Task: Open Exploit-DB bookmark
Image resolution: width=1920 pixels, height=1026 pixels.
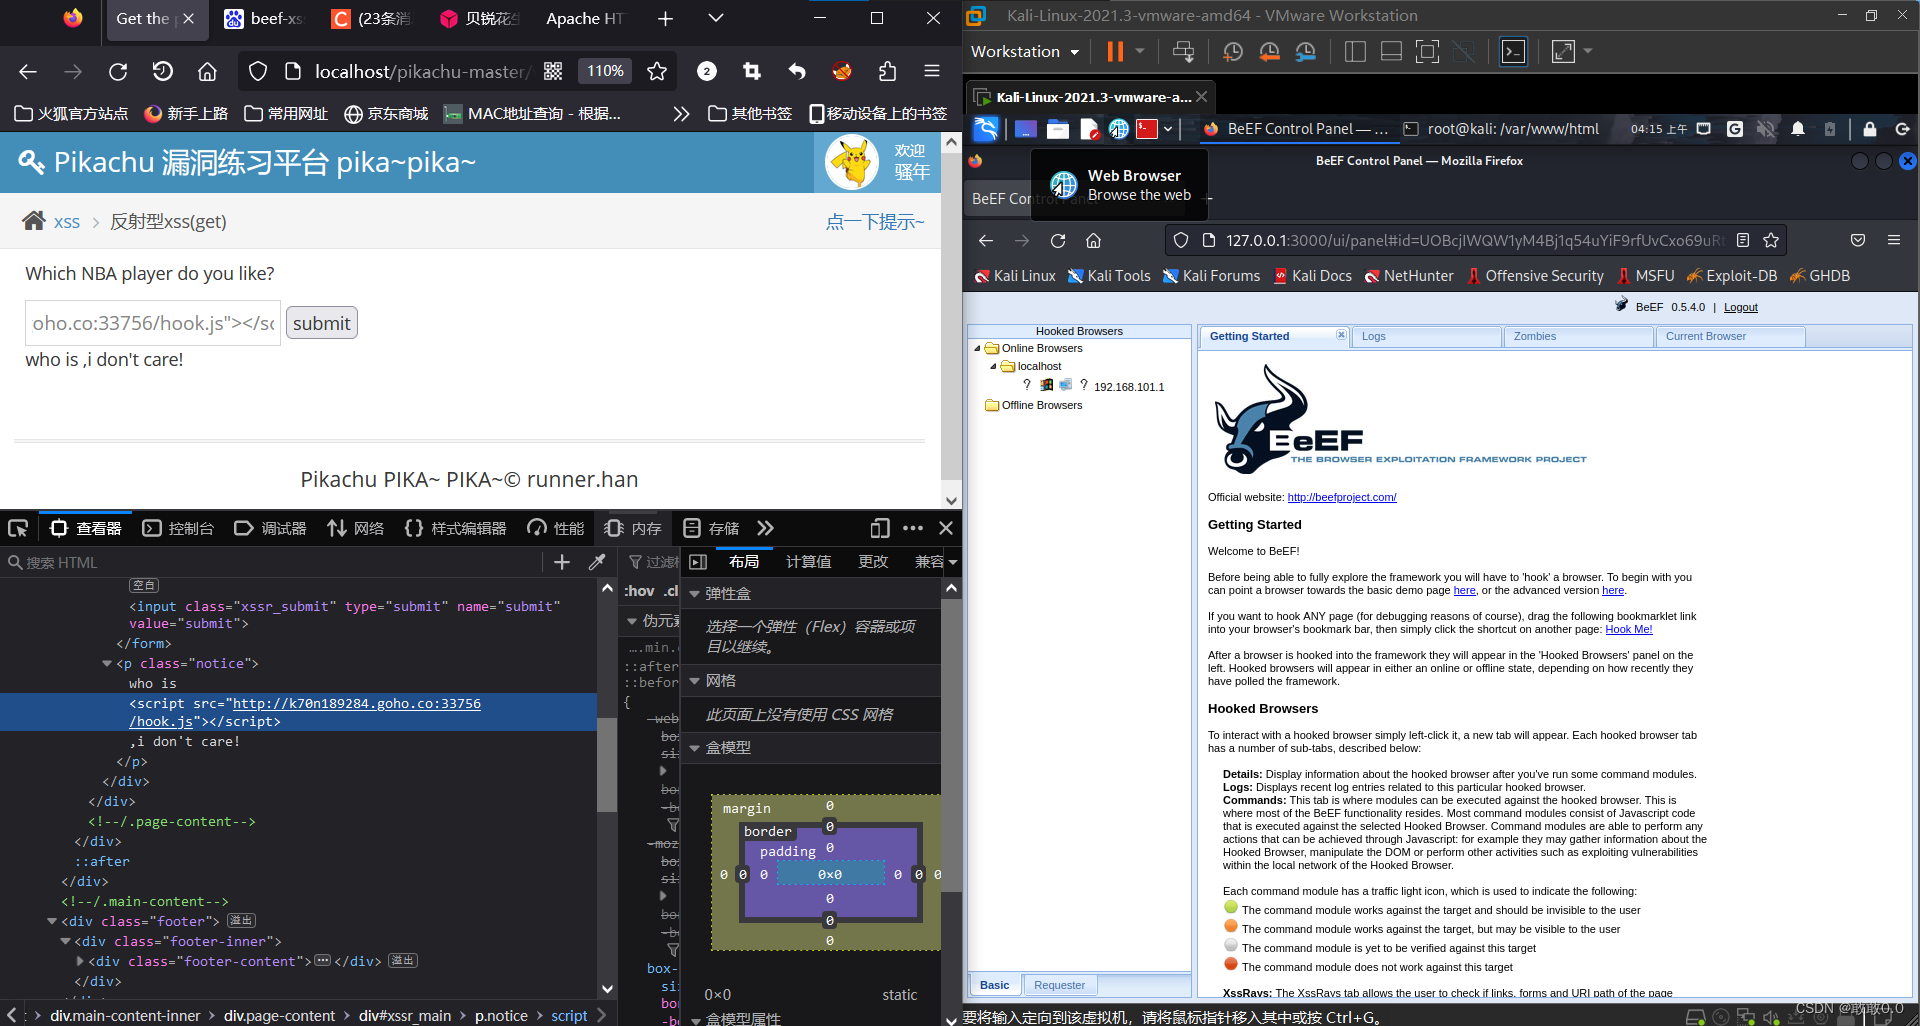Action: (x=1732, y=276)
